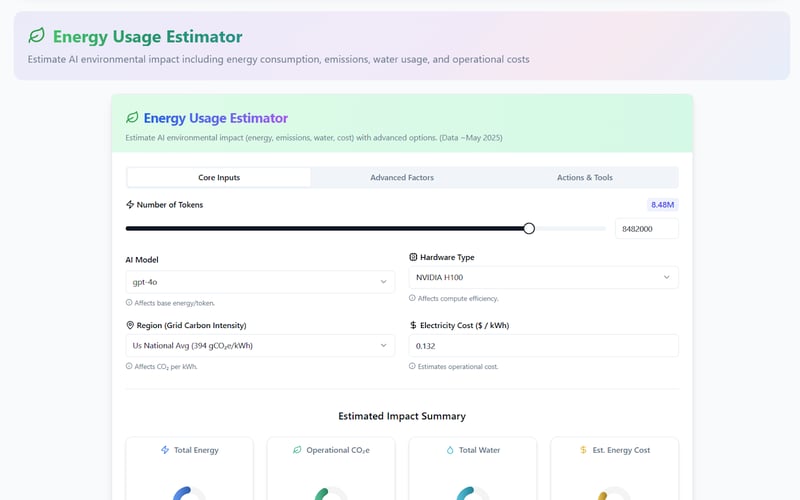Screen dimensions: 800x500
Task: Click the Estimated Impact Summary heading
Action: 402,416
